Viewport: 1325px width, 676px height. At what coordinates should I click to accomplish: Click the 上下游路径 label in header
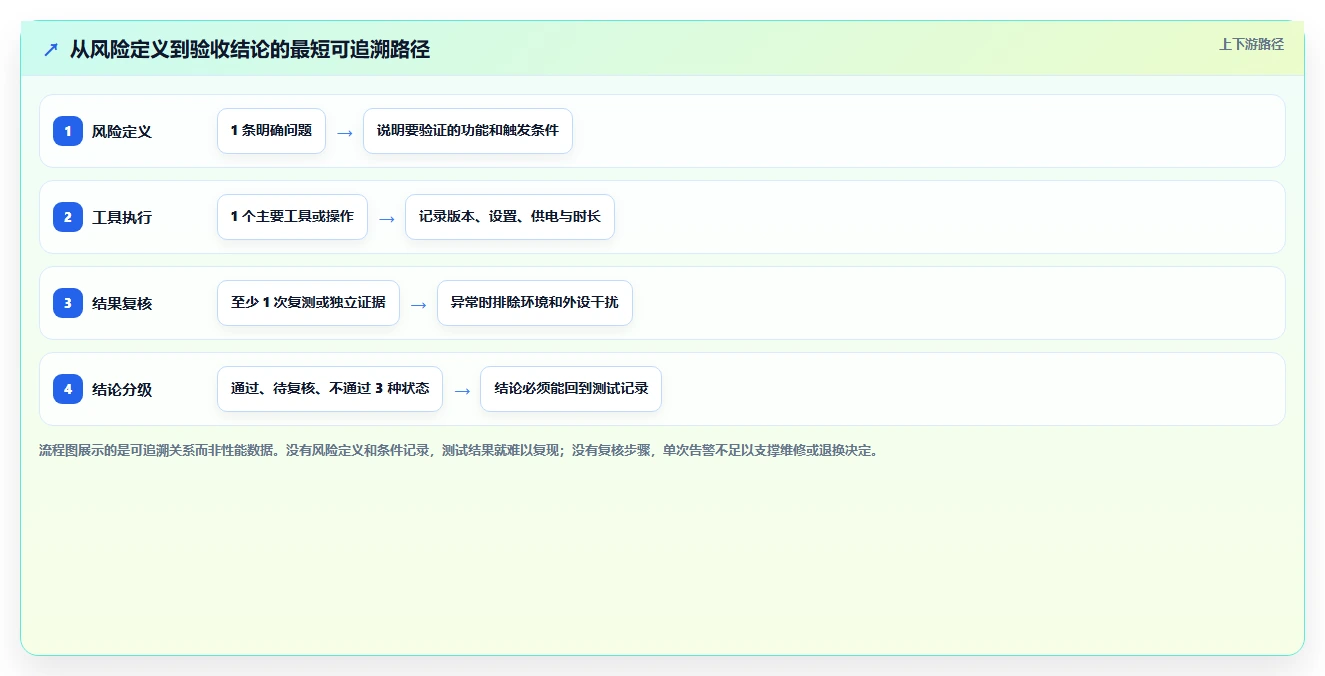1251,44
